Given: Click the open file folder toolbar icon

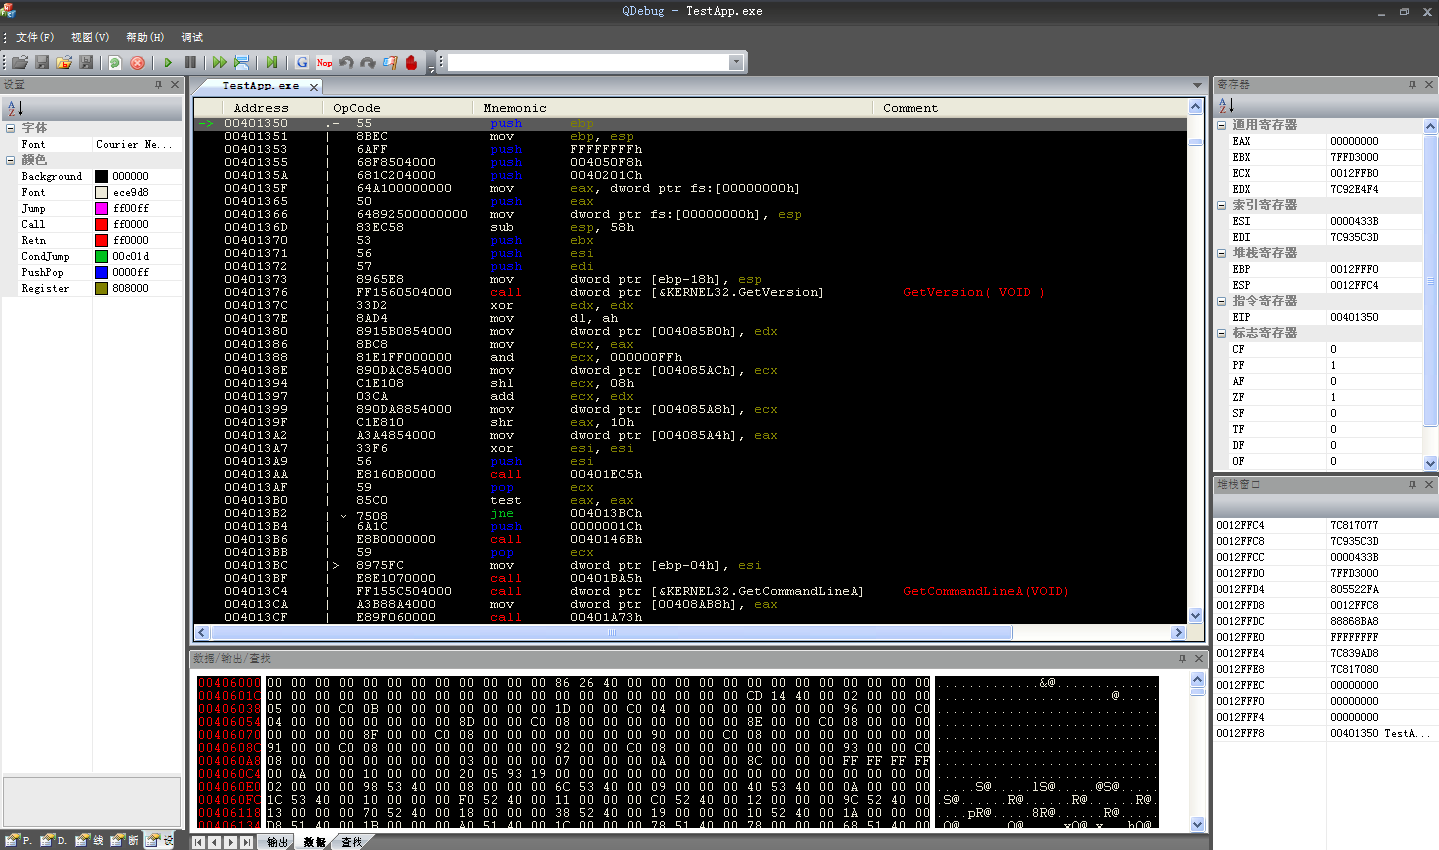Looking at the screenshot, I should (x=20, y=62).
